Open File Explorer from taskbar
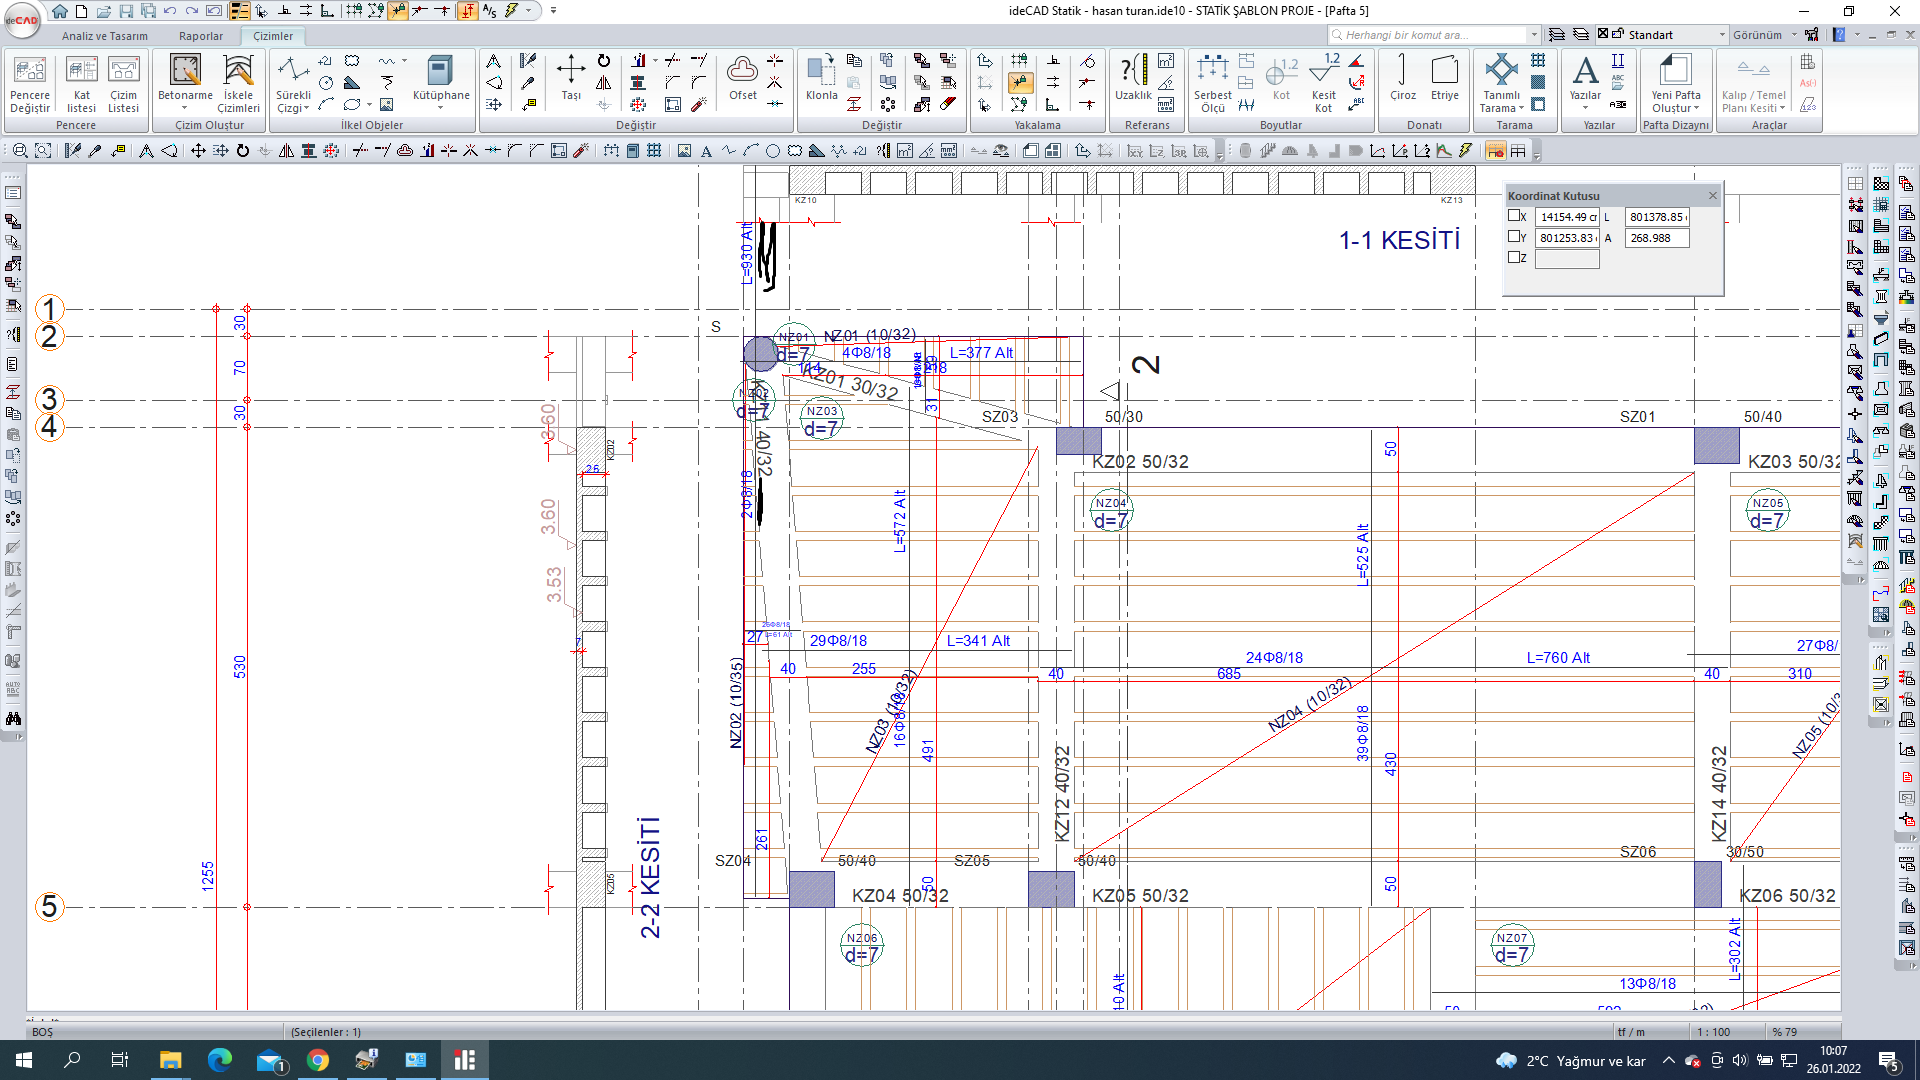The width and height of the screenshot is (1920, 1080). click(x=170, y=1060)
